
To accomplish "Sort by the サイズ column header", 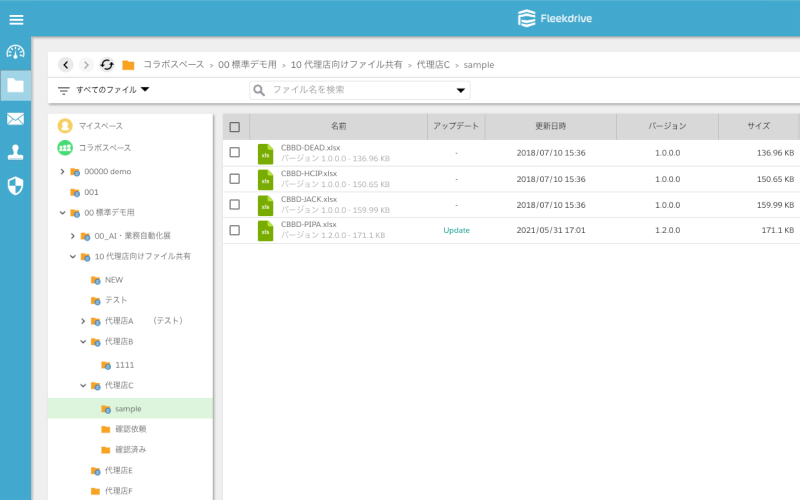I will 759,127.
